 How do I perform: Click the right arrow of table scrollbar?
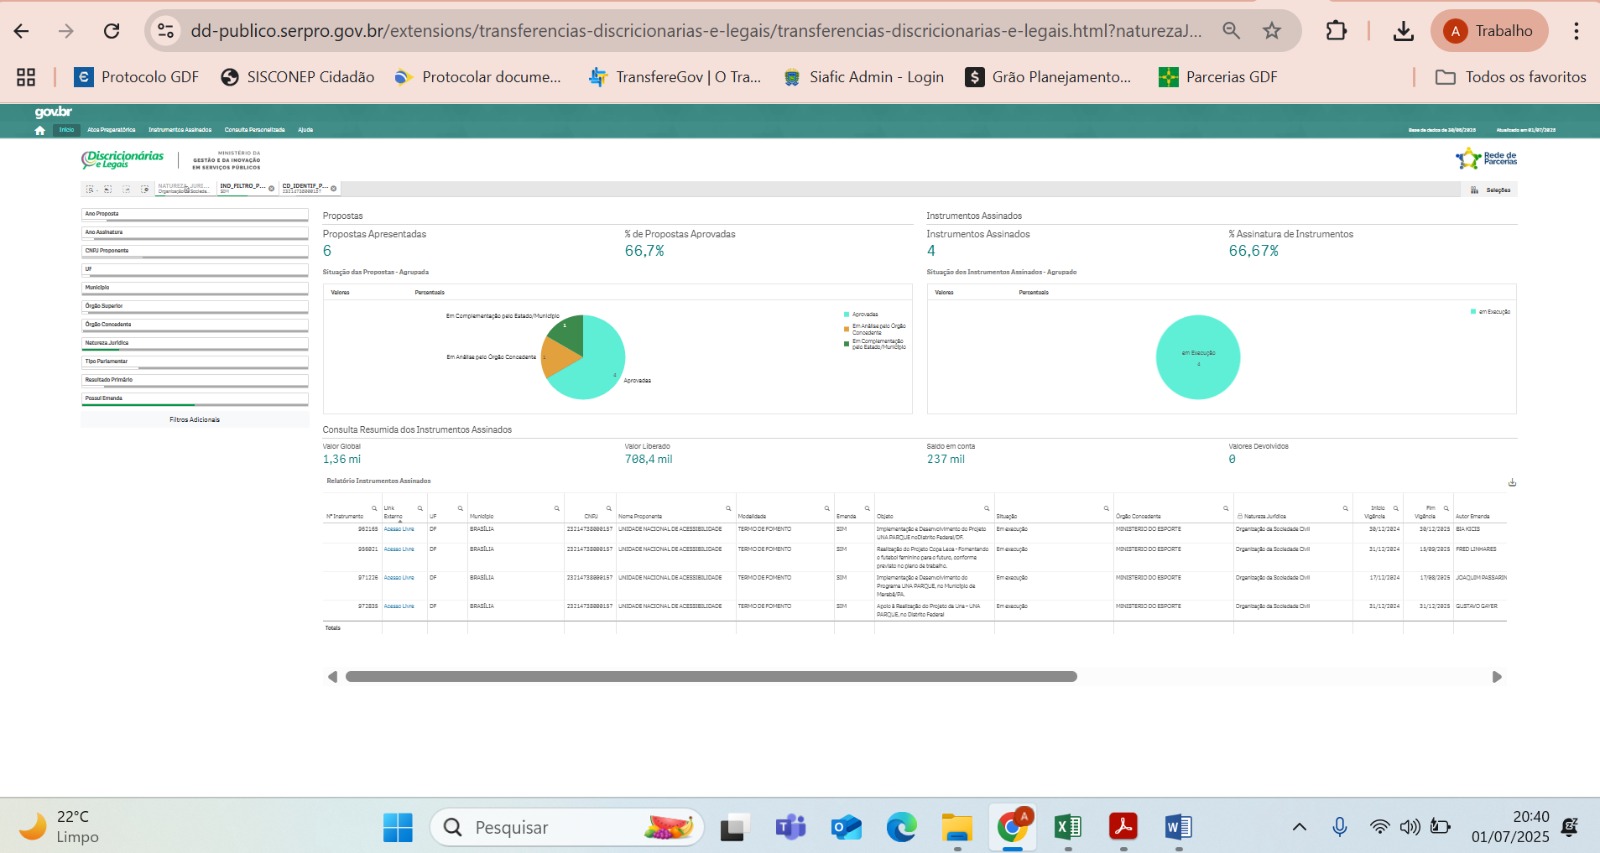1497,677
